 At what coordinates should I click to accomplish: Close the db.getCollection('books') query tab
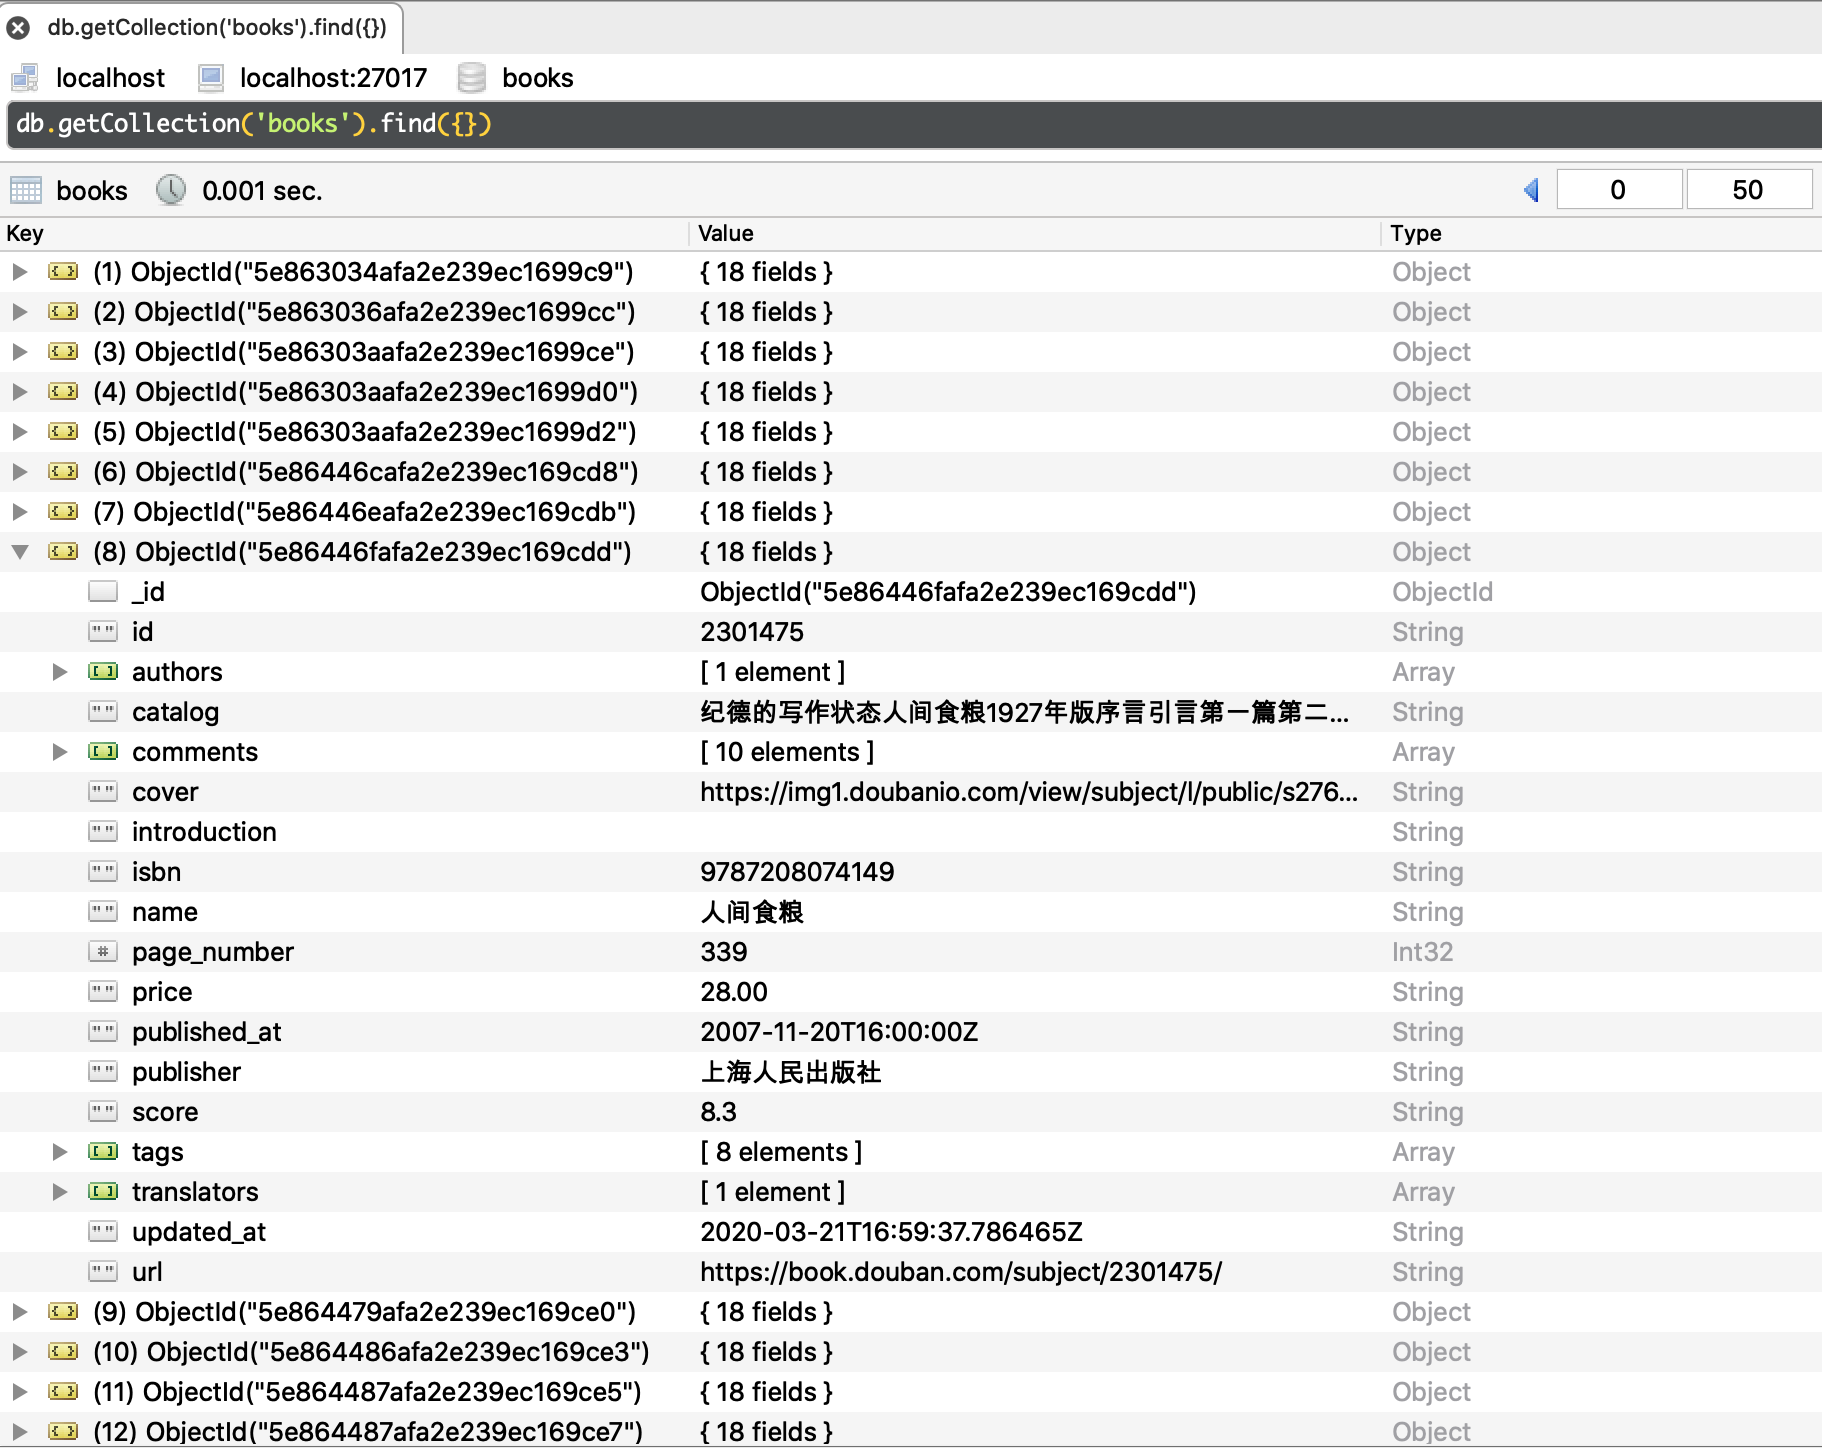(x=18, y=27)
